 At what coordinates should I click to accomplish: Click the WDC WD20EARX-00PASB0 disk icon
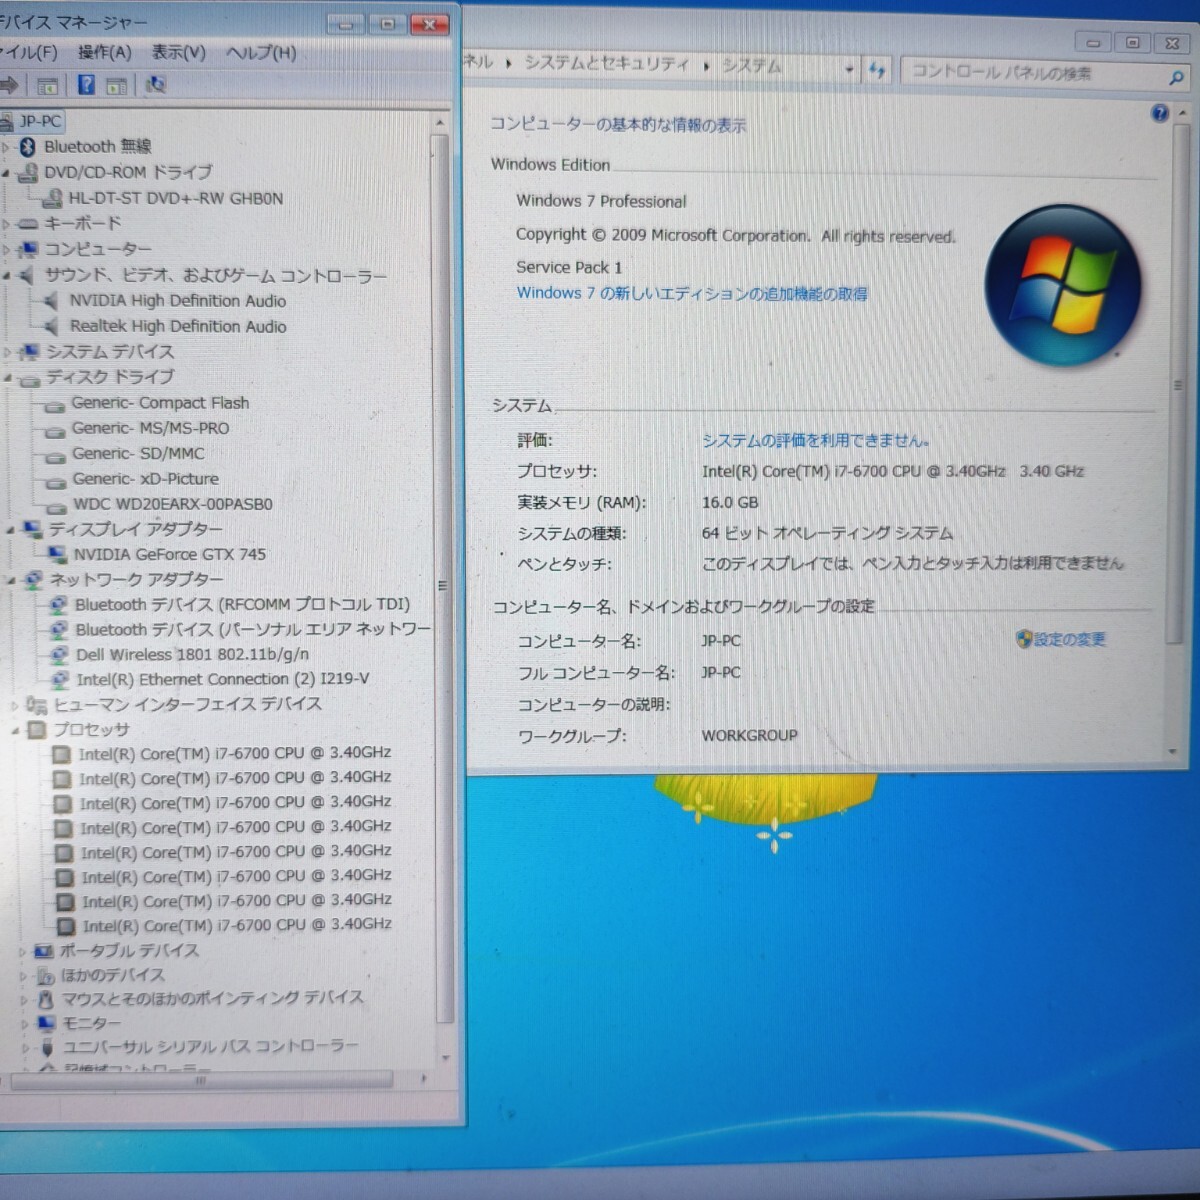(x=55, y=506)
